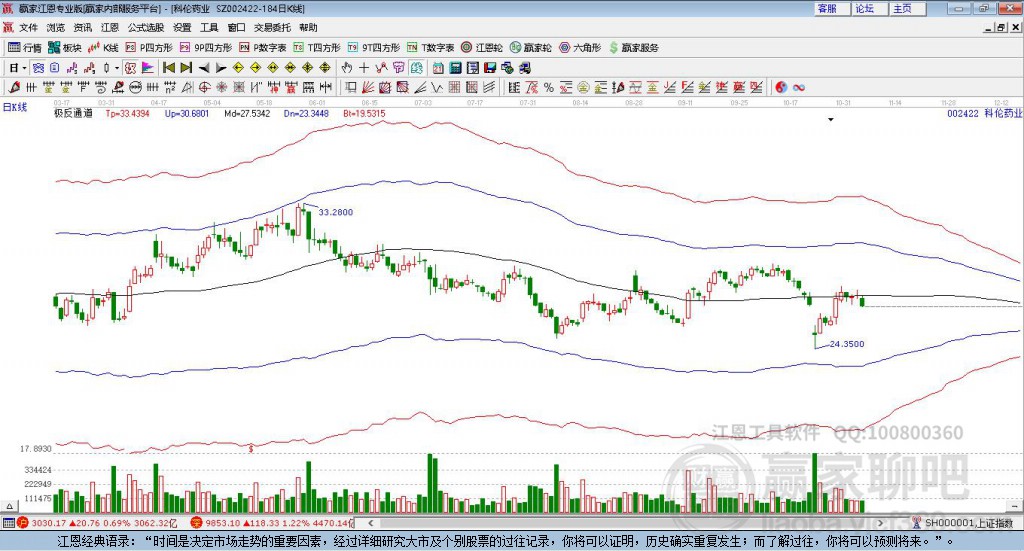The height and width of the screenshot is (551, 1024).
Task: Click the percent % drawing tool
Action: 549,87
